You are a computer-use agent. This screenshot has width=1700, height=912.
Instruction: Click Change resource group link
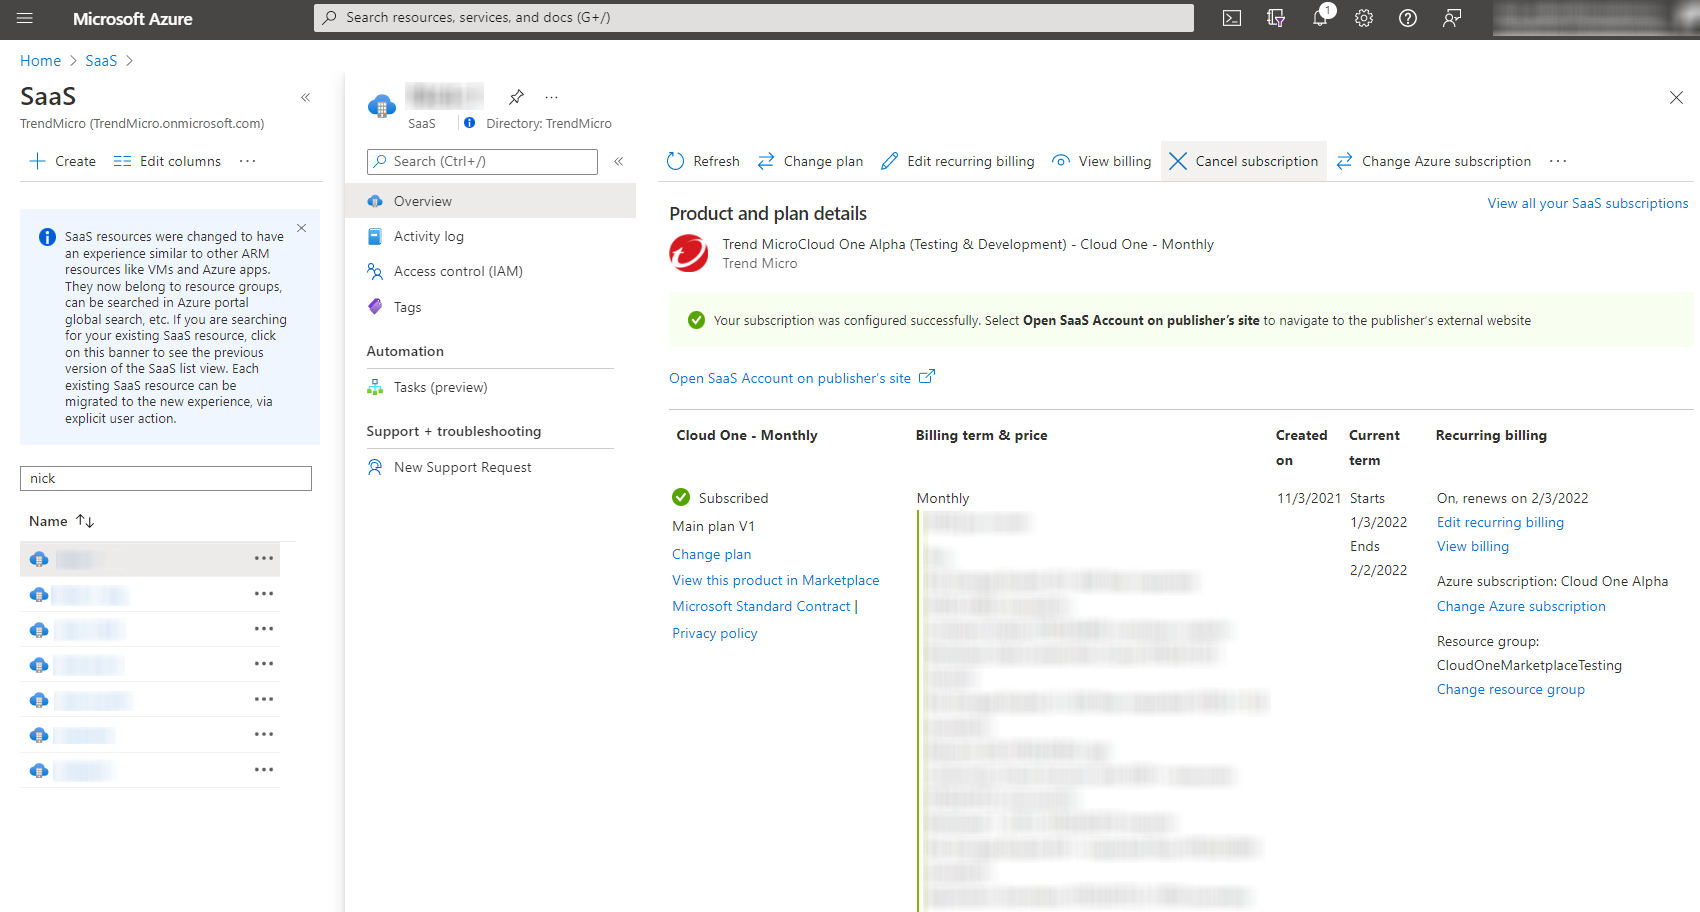(1511, 689)
